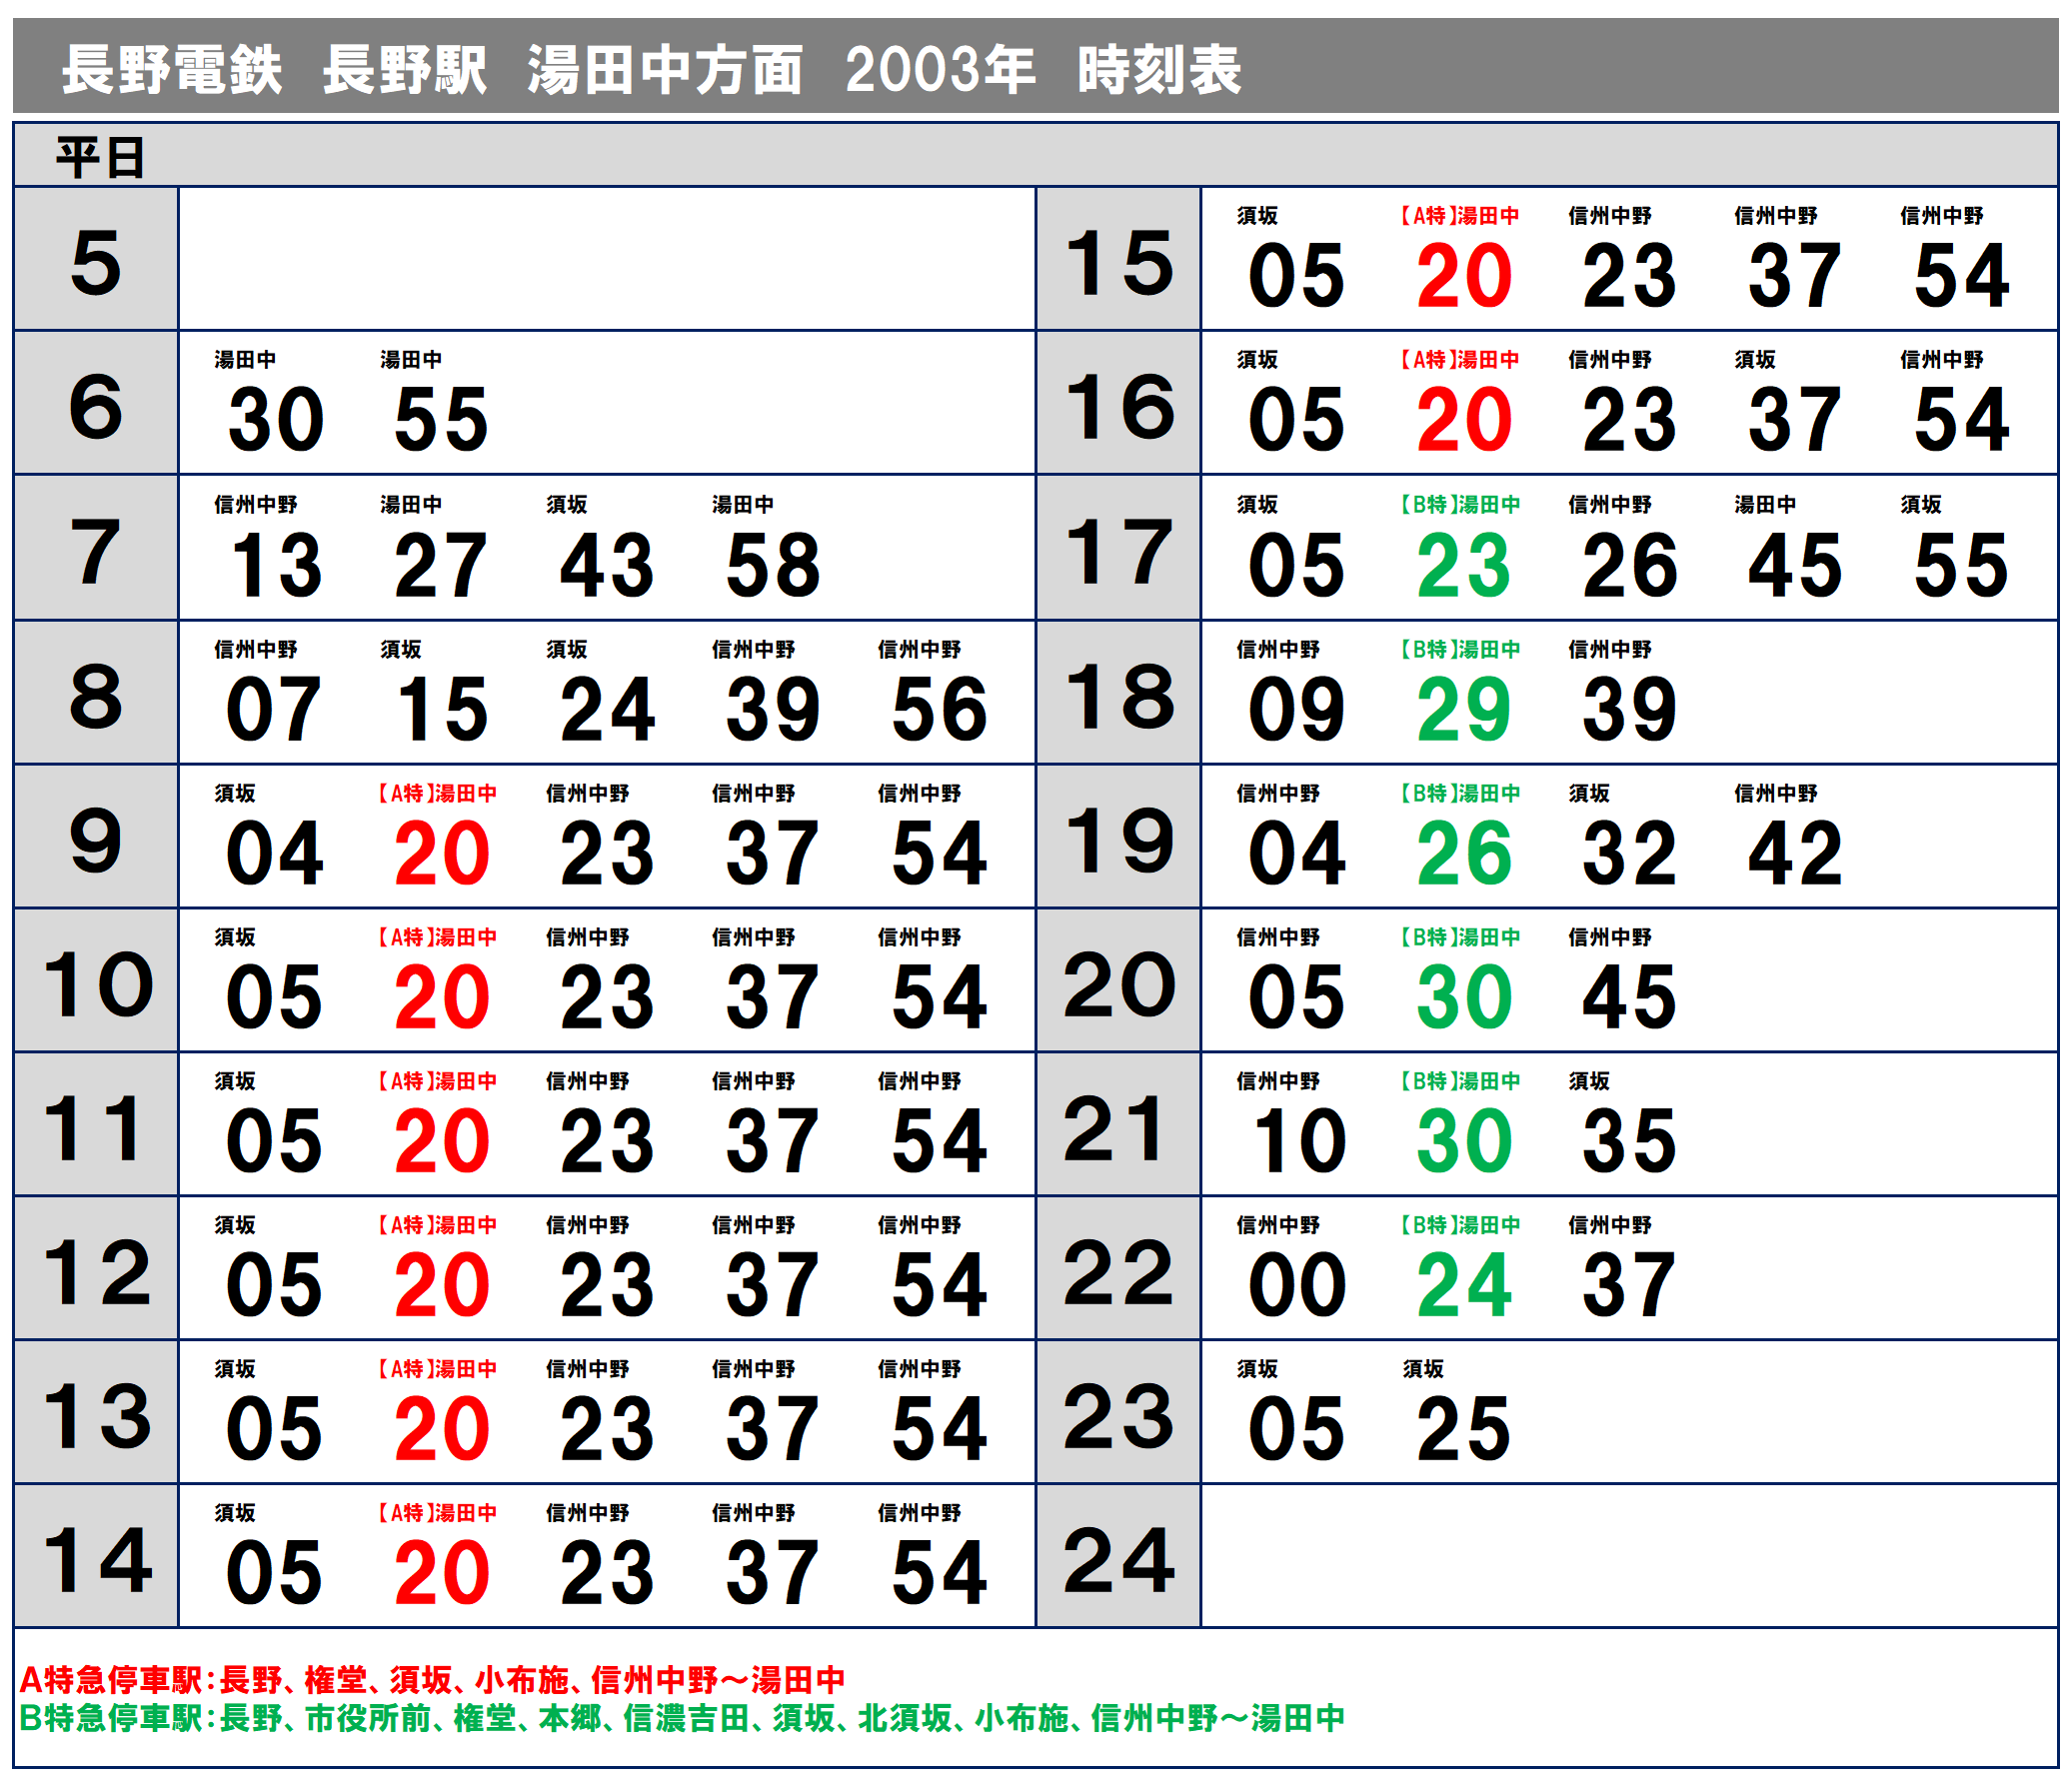Select the 25 departure in the 23 o'clock row
2072x1784 pixels.
[1464, 1430]
